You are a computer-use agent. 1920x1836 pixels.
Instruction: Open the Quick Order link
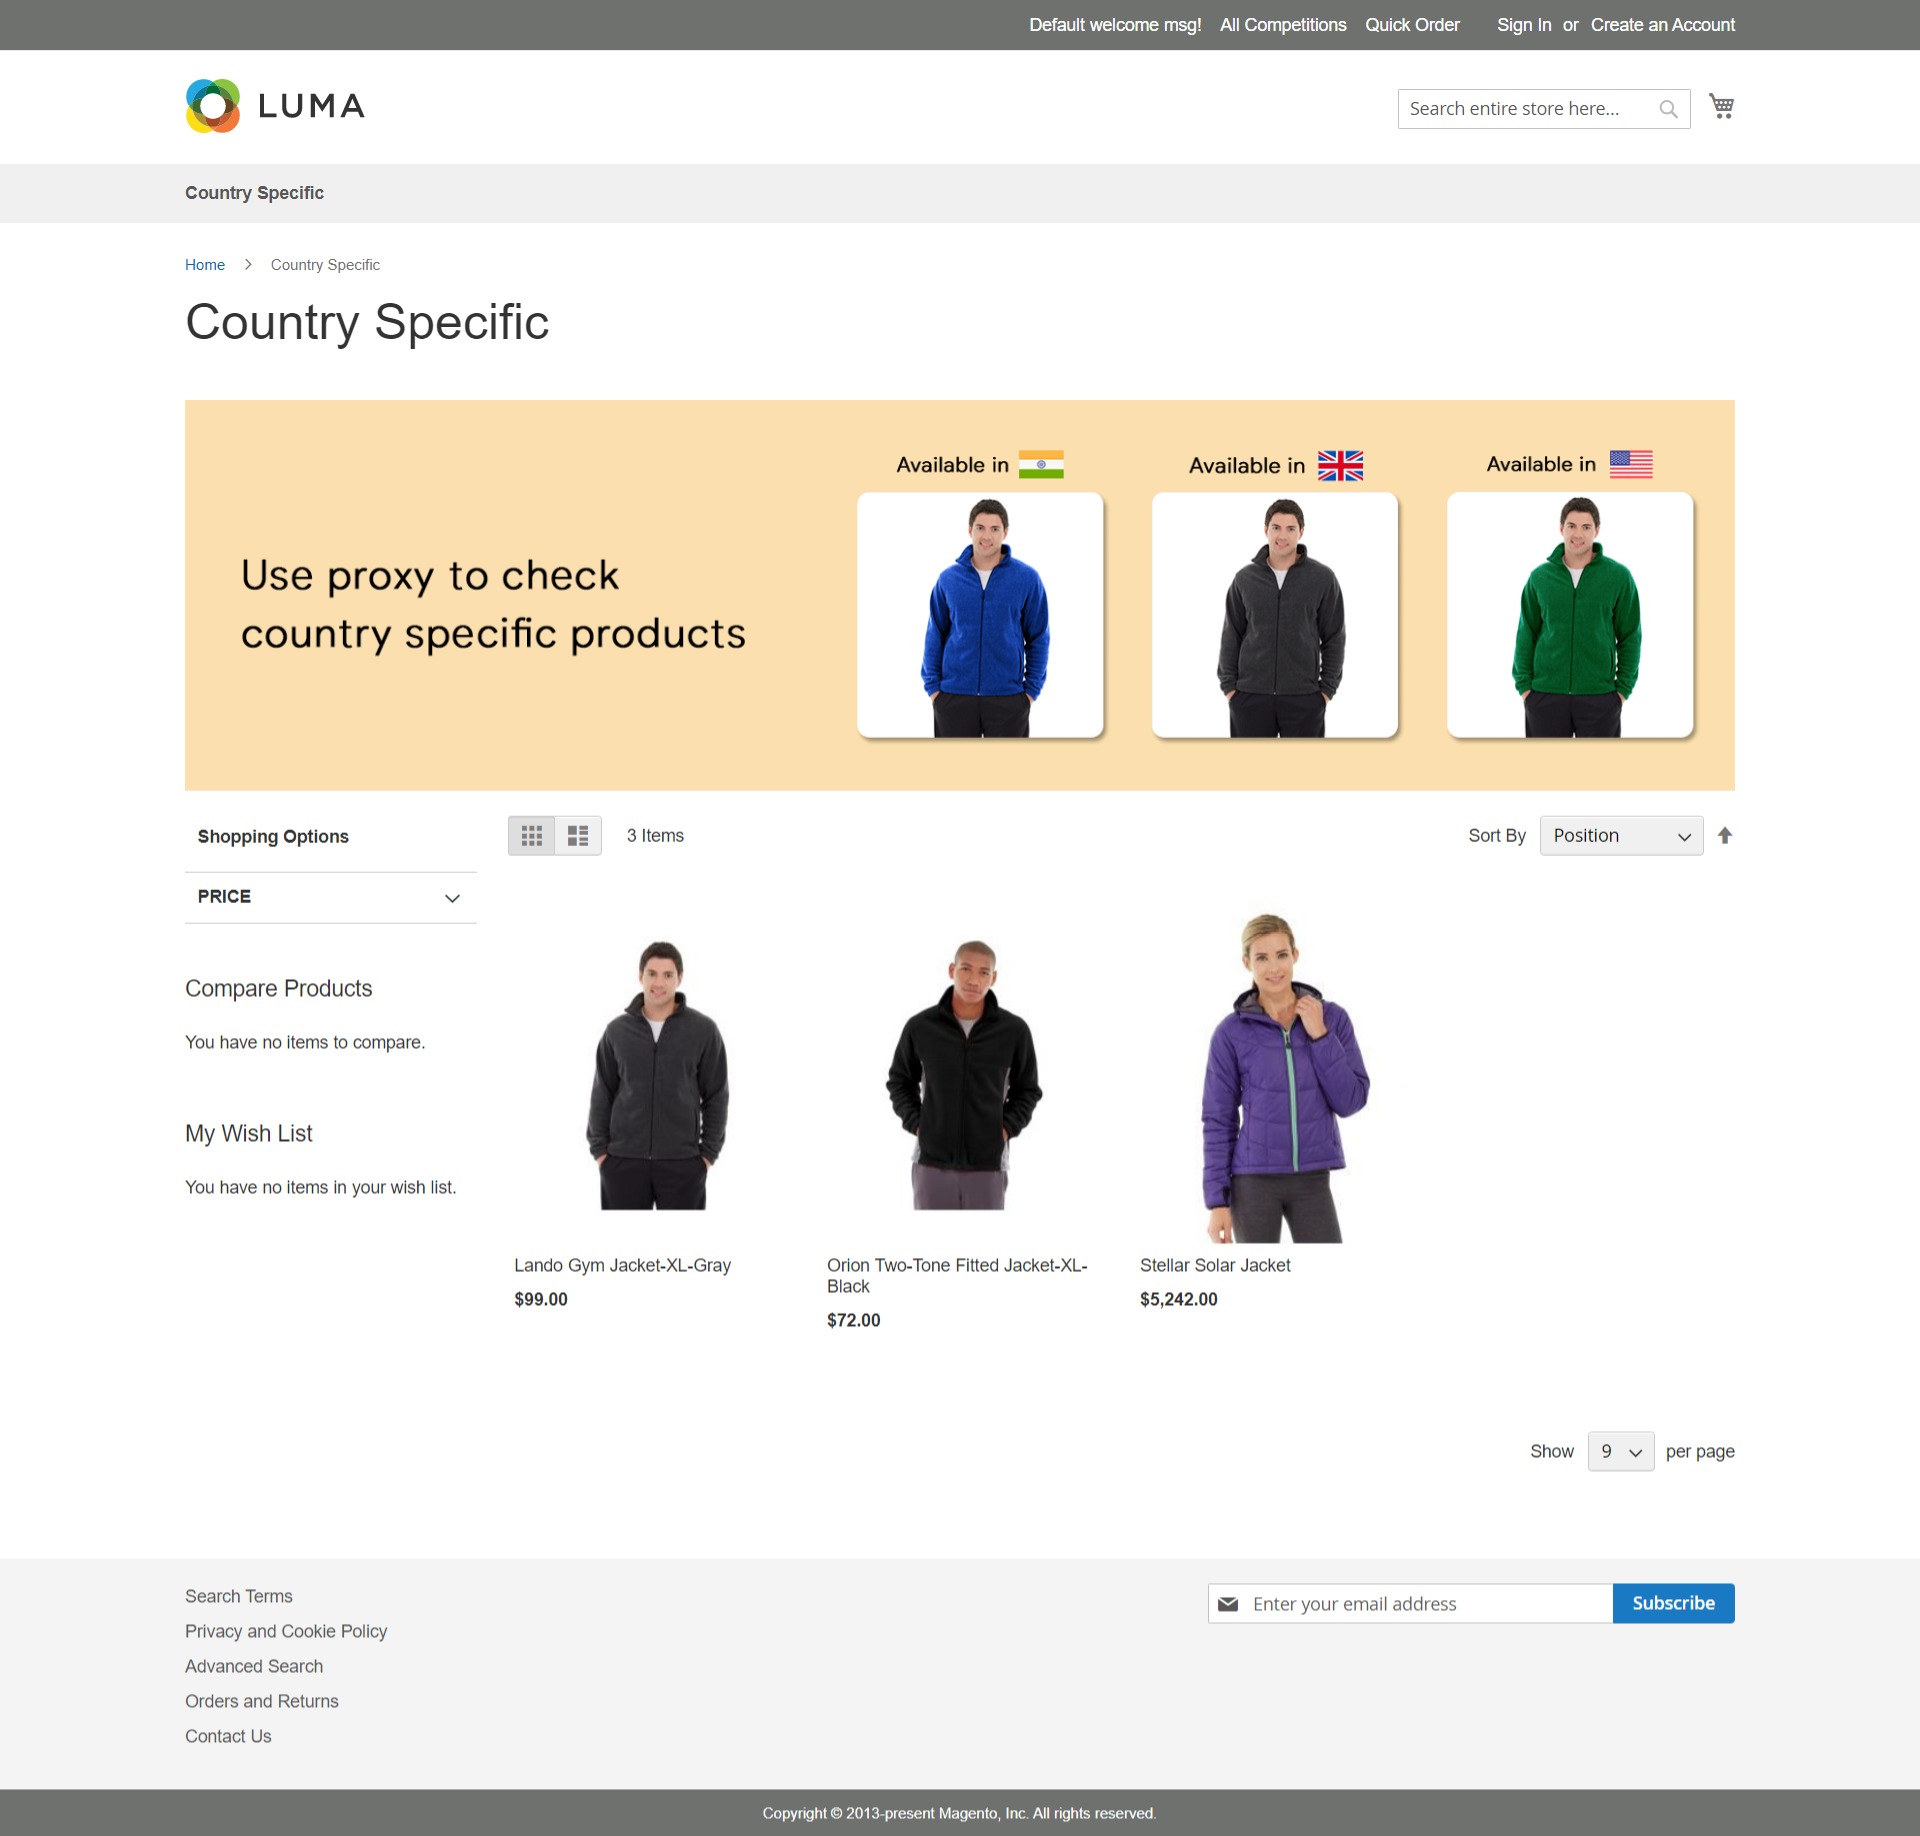click(x=1411, y=25)
